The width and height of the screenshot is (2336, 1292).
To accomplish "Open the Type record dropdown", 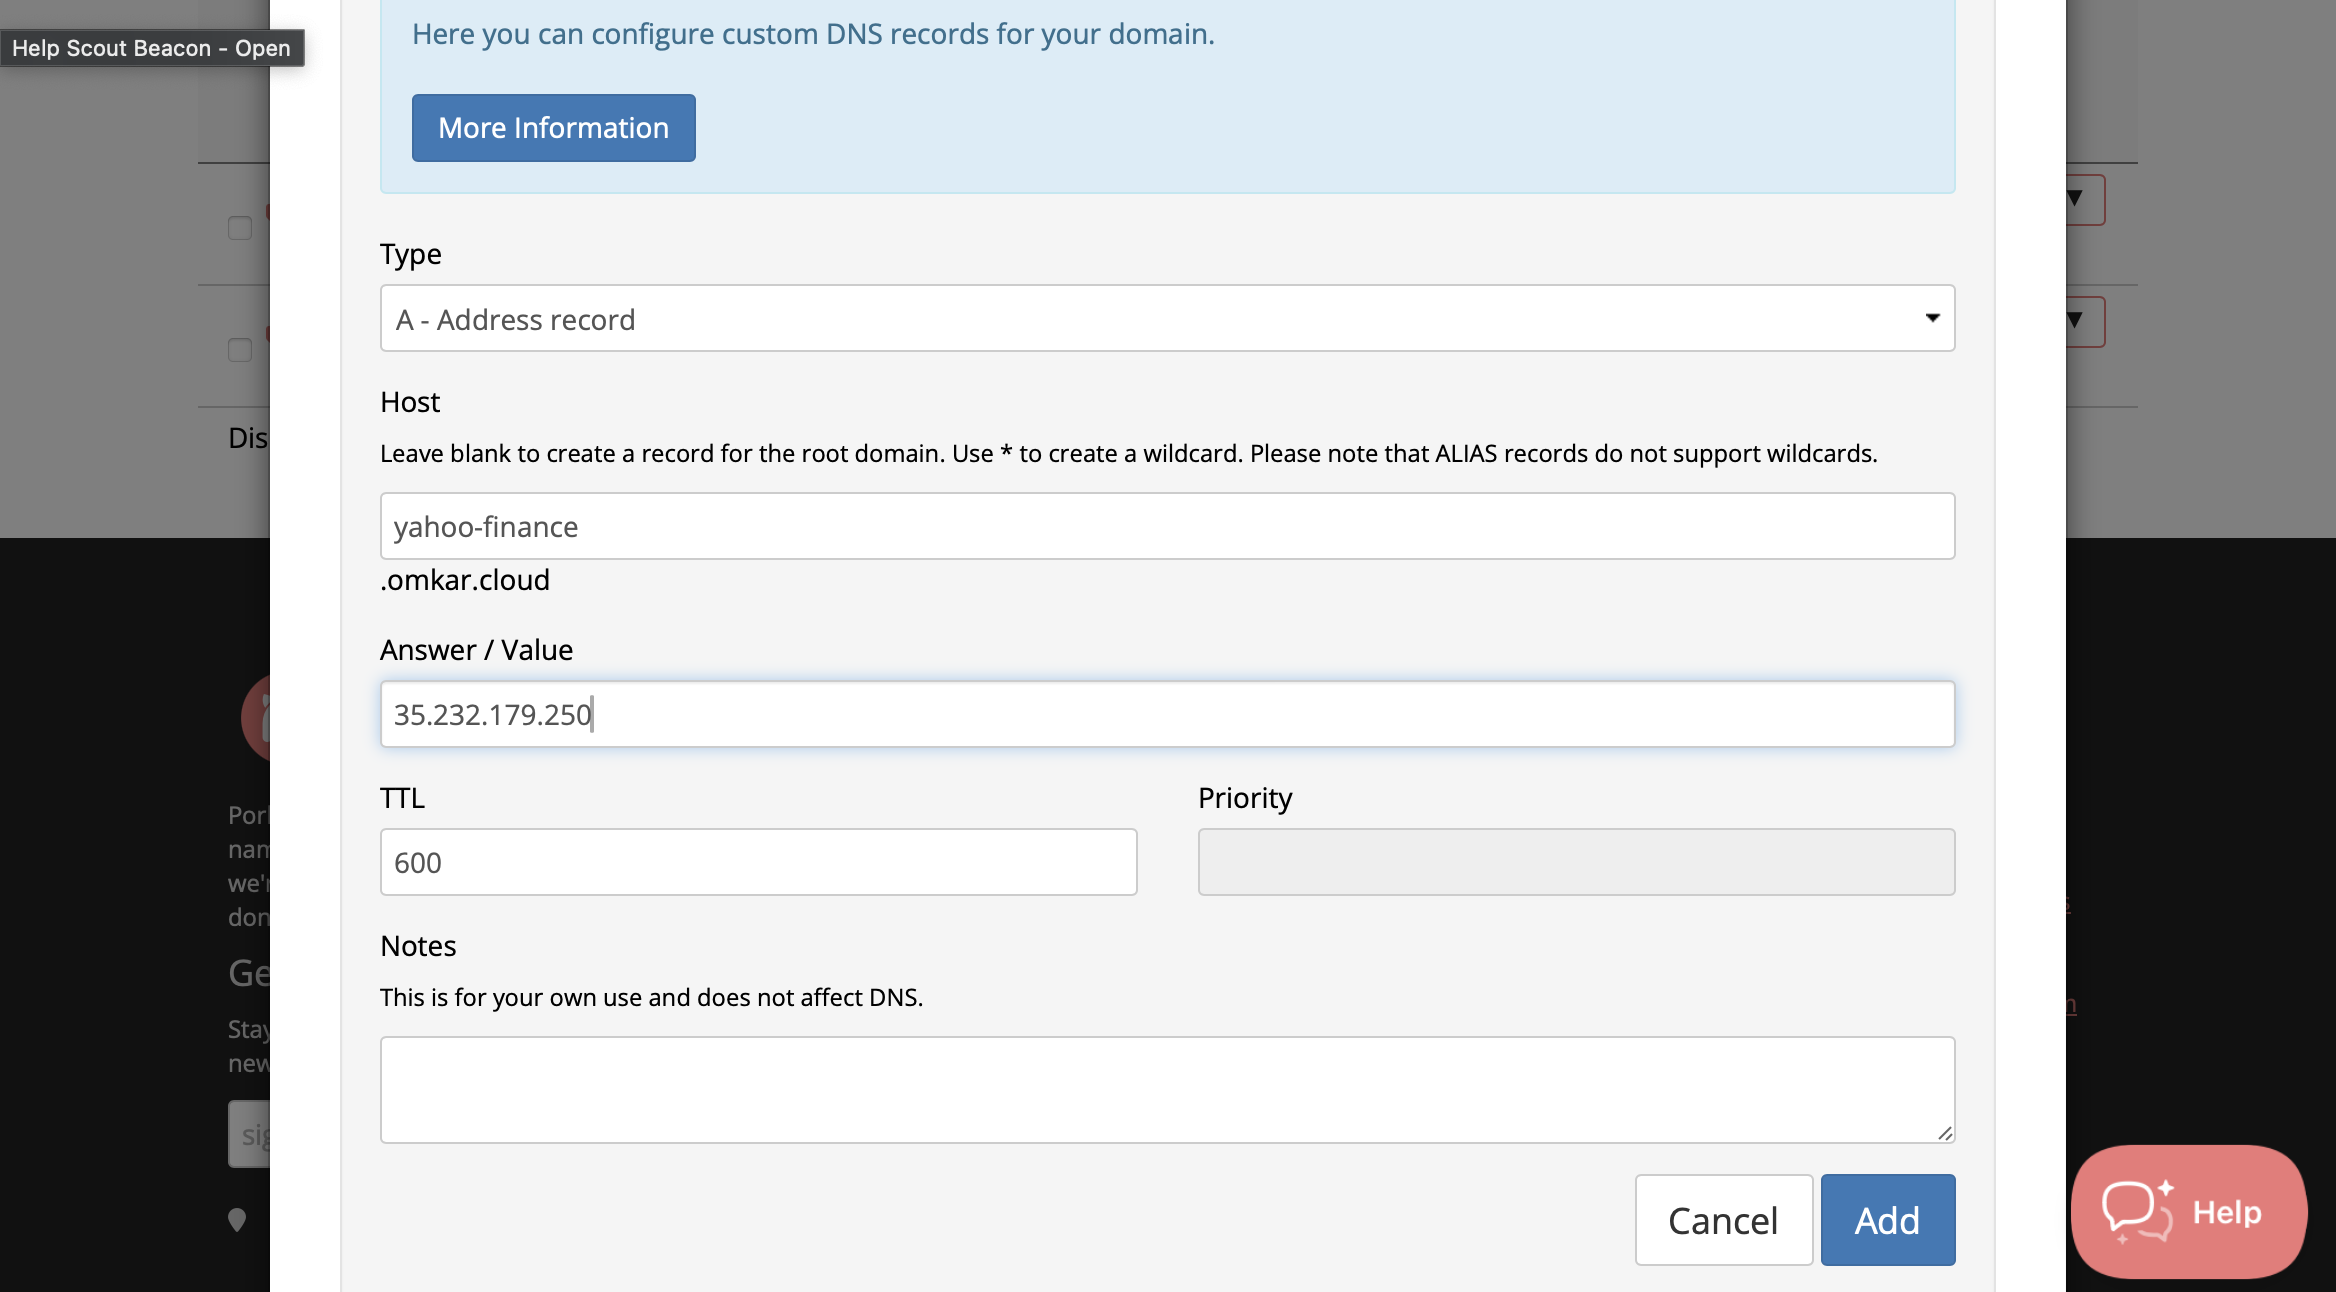I will tap(1166, 318).
